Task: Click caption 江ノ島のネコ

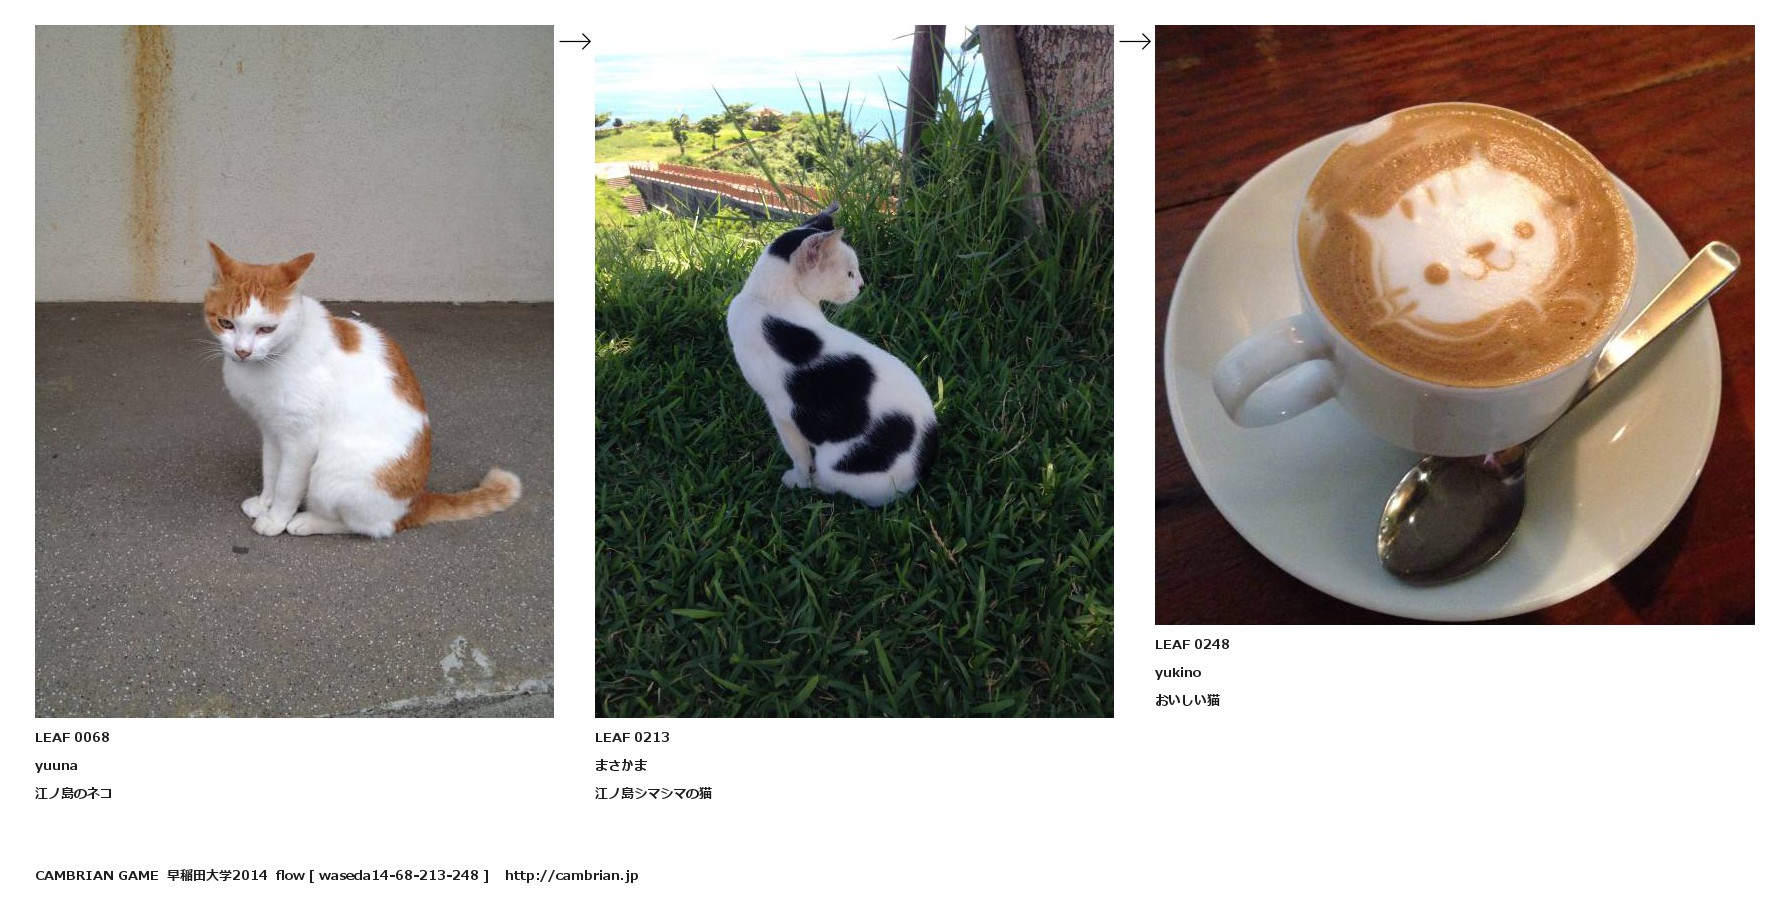Action: pyautogui.click(x=73, y=793)
